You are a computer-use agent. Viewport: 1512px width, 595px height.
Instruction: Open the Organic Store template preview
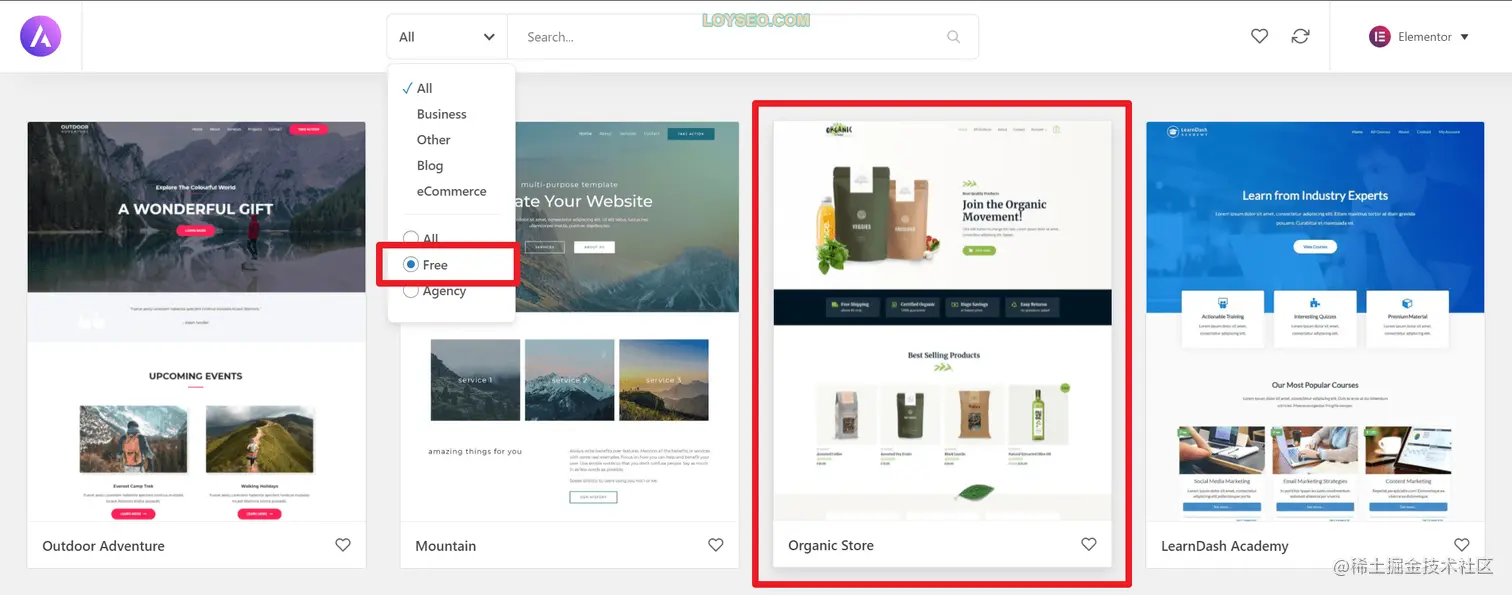(942, 321)
